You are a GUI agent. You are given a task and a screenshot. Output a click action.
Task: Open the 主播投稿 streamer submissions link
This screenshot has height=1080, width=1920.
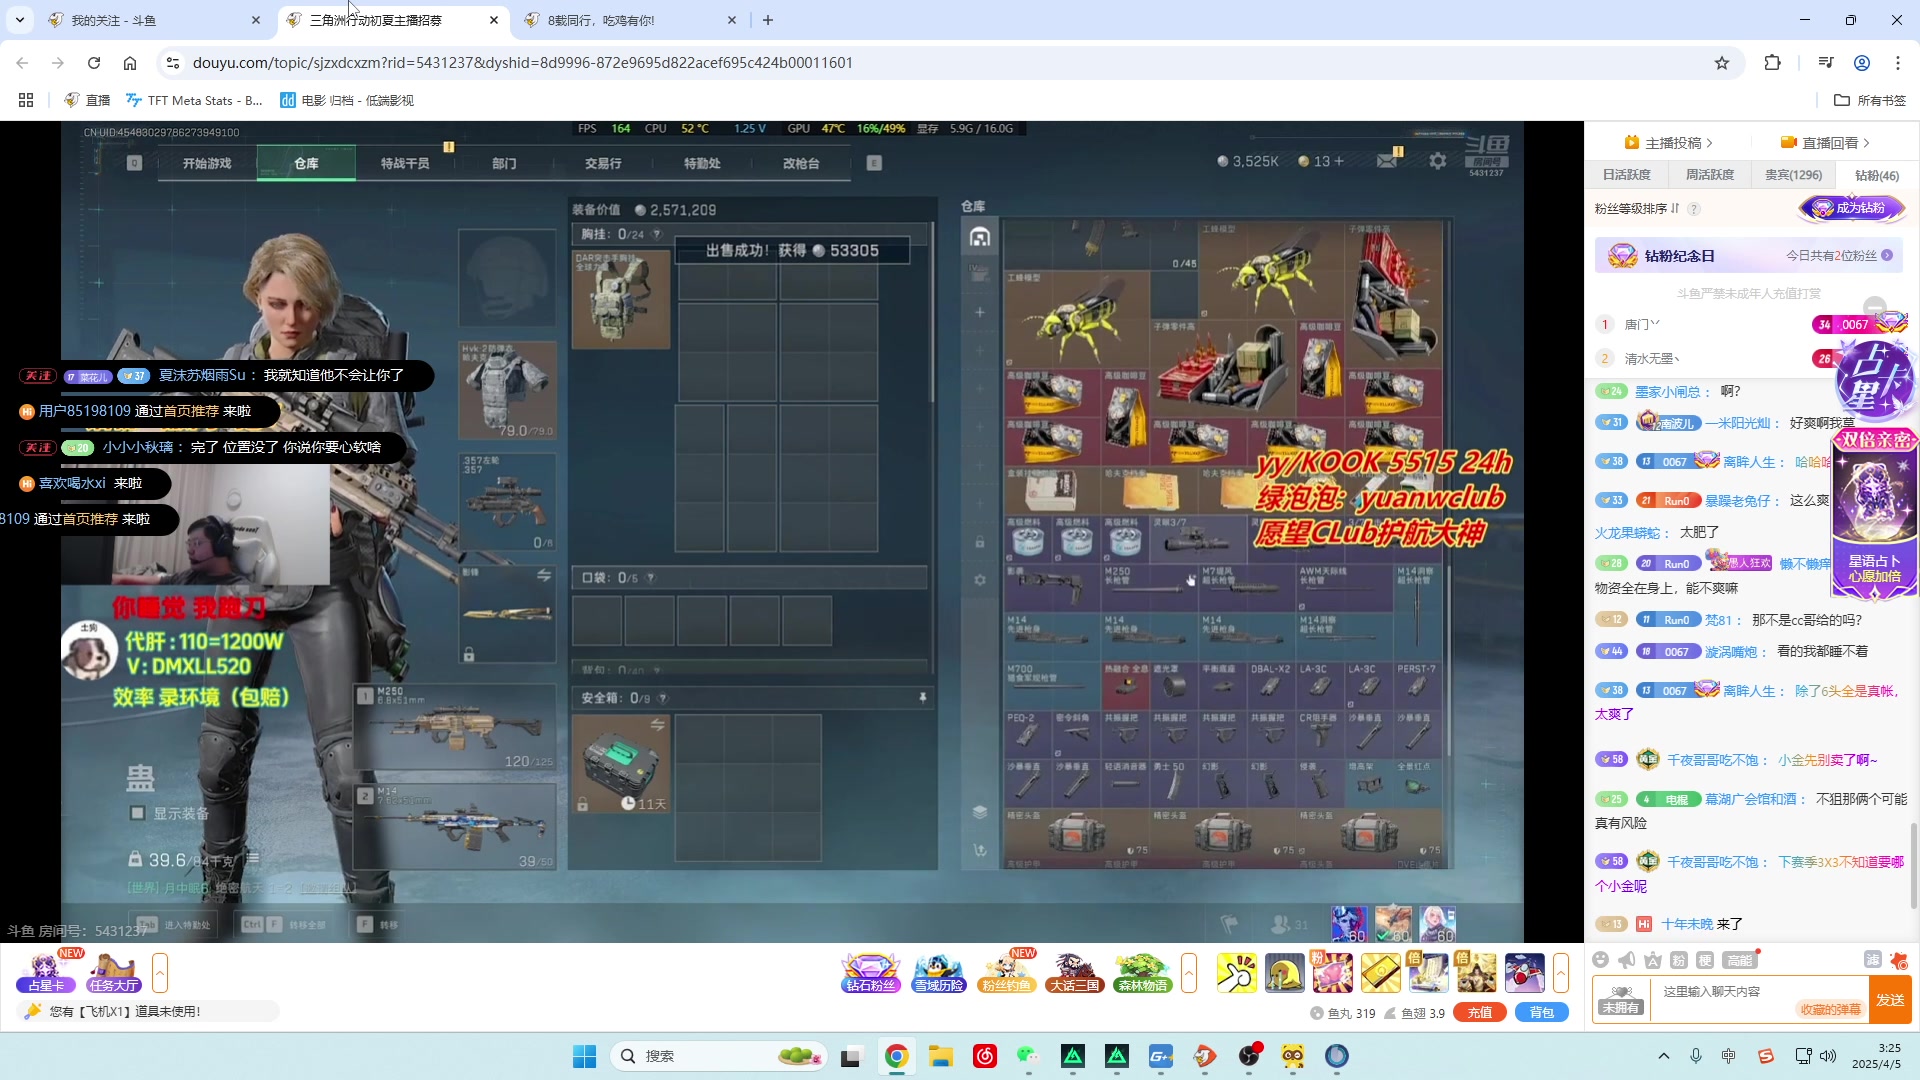pyautogui.click(x=1669, y=143)
